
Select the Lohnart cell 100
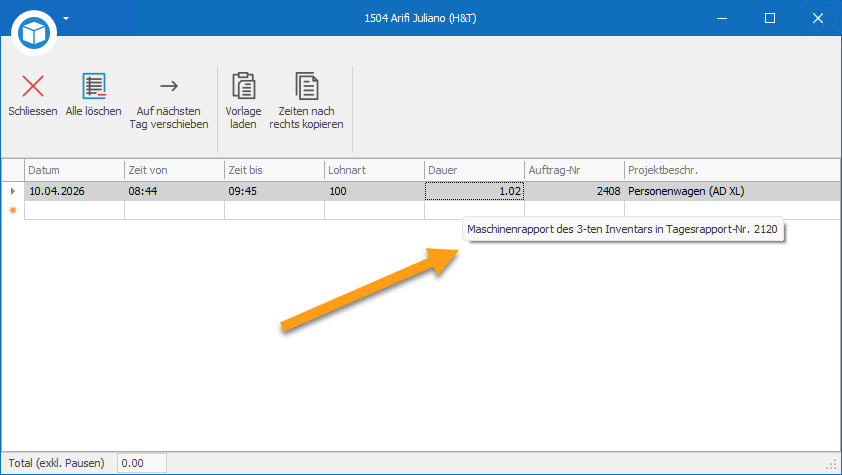pos(374,191)
